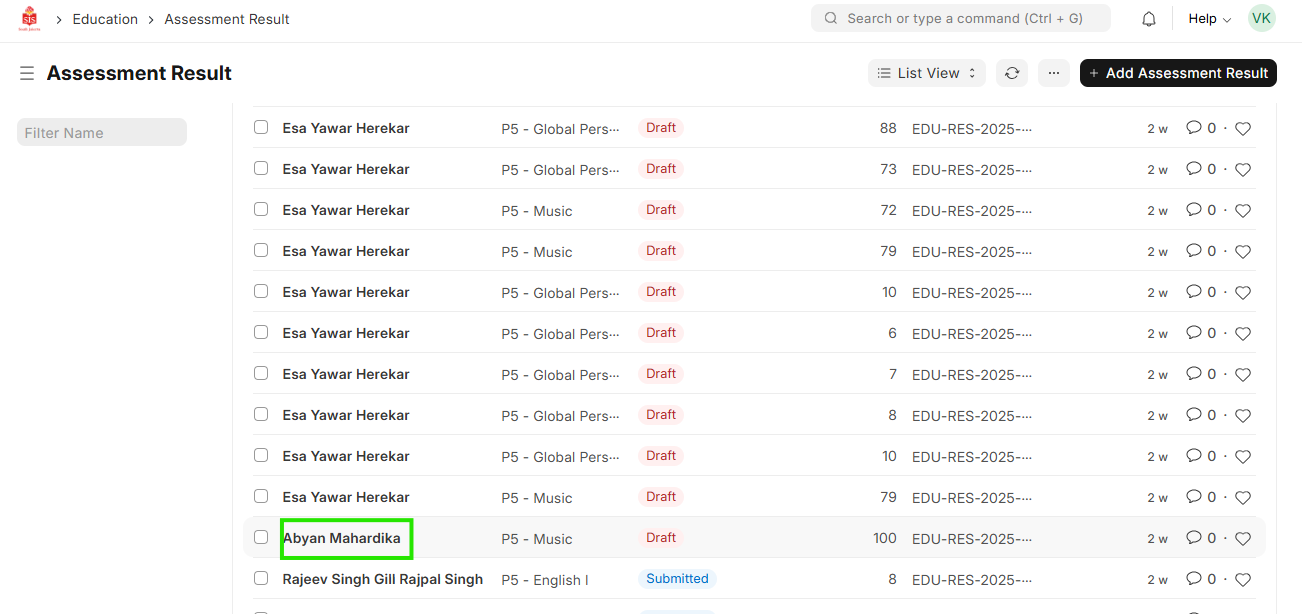Expand the Help dropdown menu

point(1209,19)
